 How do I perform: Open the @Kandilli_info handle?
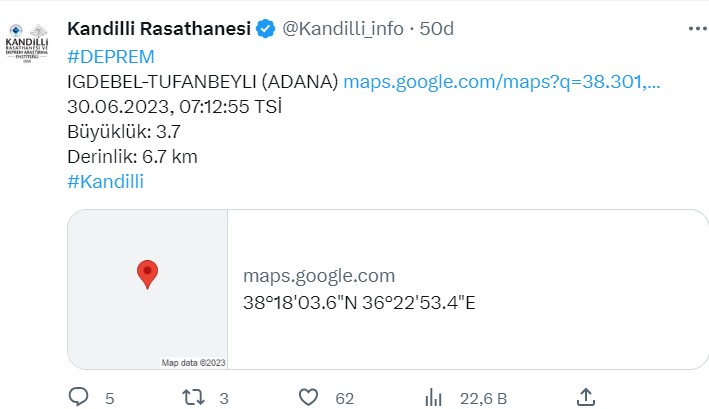[343, 29]
